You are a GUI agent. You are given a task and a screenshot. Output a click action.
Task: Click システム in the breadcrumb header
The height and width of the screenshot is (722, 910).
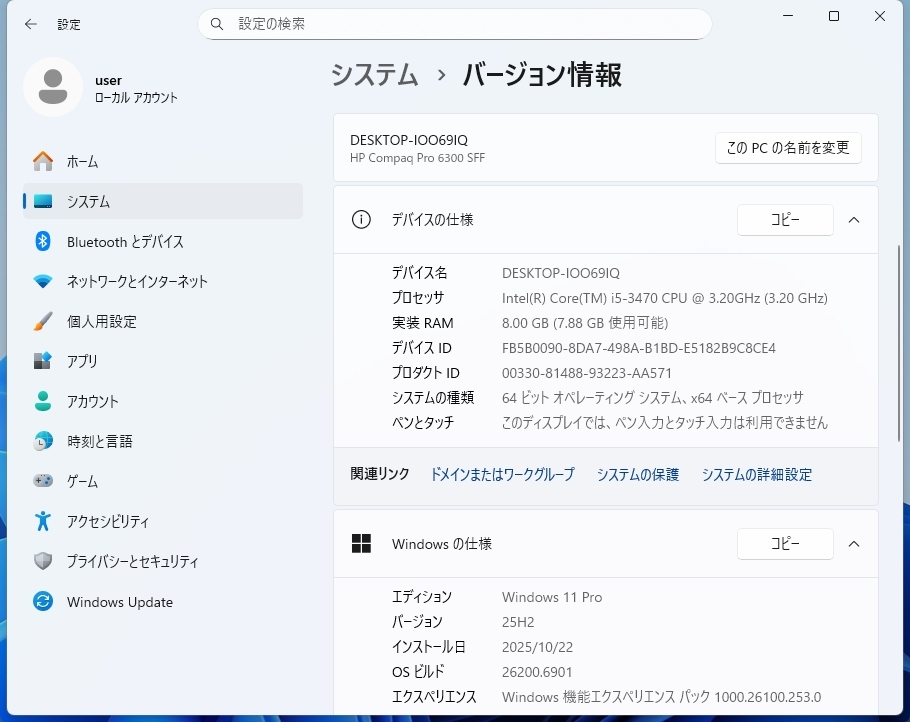pyautogui.click(x=375, y=75)
